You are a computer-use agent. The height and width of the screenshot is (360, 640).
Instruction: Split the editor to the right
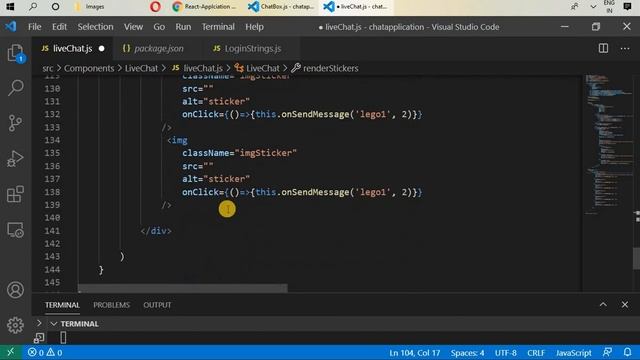tap(603, 48)
